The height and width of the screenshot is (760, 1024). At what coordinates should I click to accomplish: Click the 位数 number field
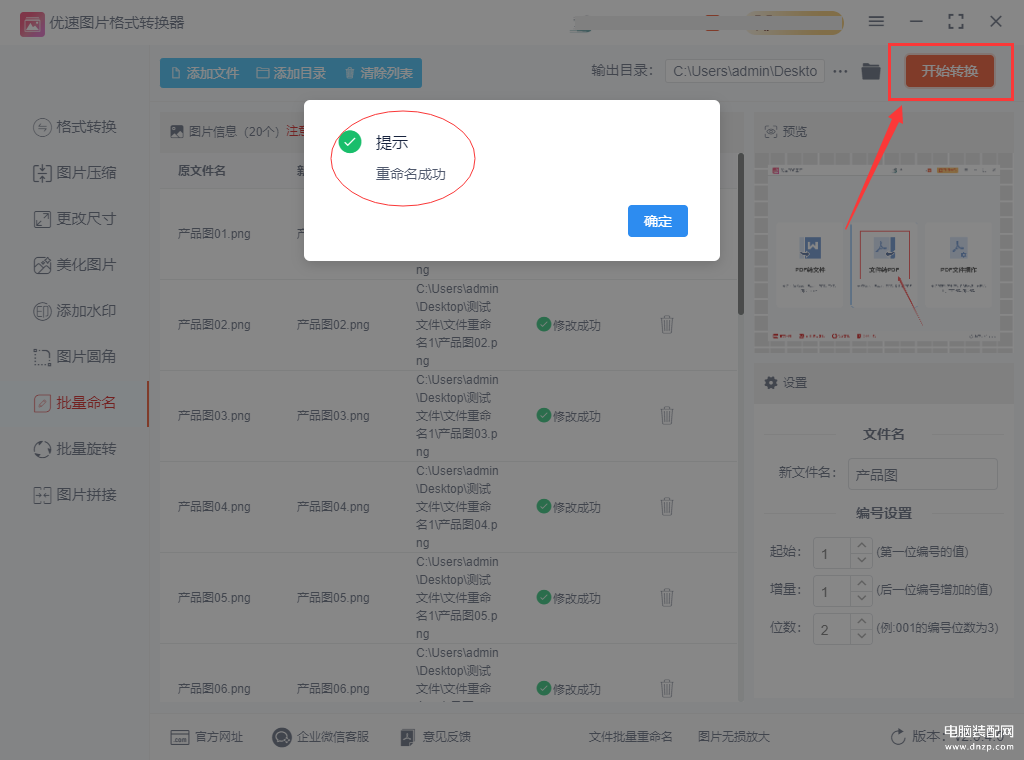831,629
